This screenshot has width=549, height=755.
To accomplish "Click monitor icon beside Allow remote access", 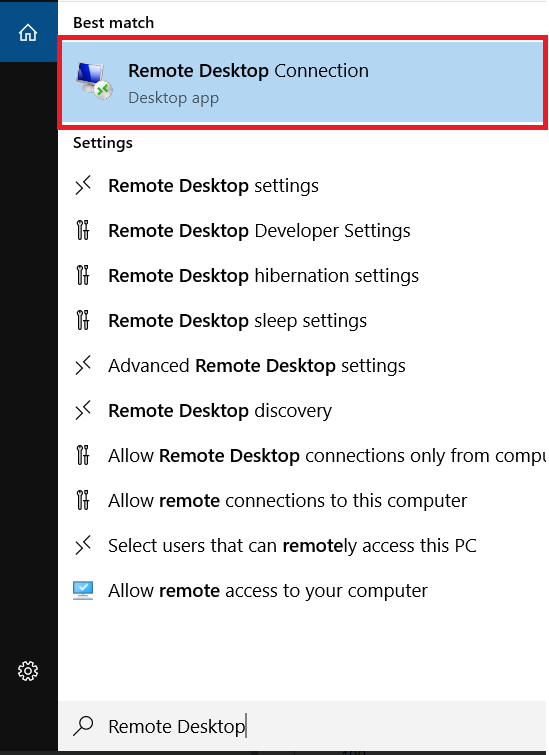I will 83,590.
